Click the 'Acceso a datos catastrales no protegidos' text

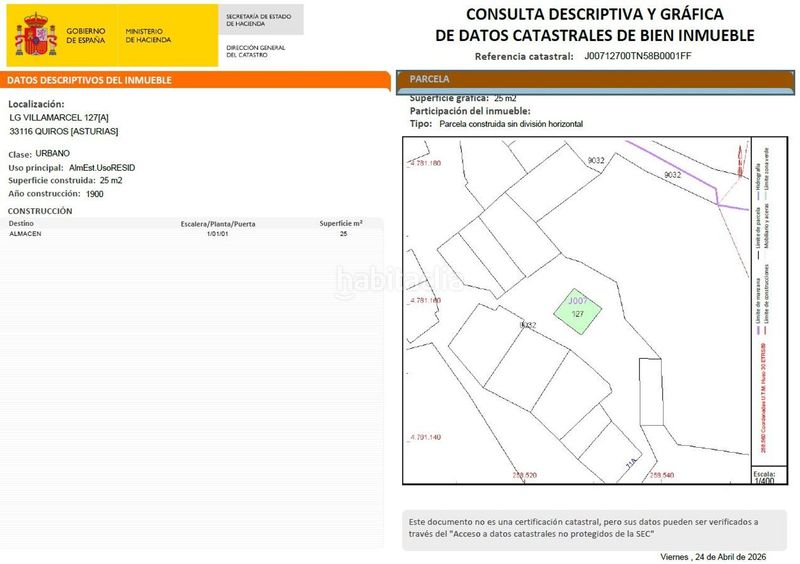[562, 534]
